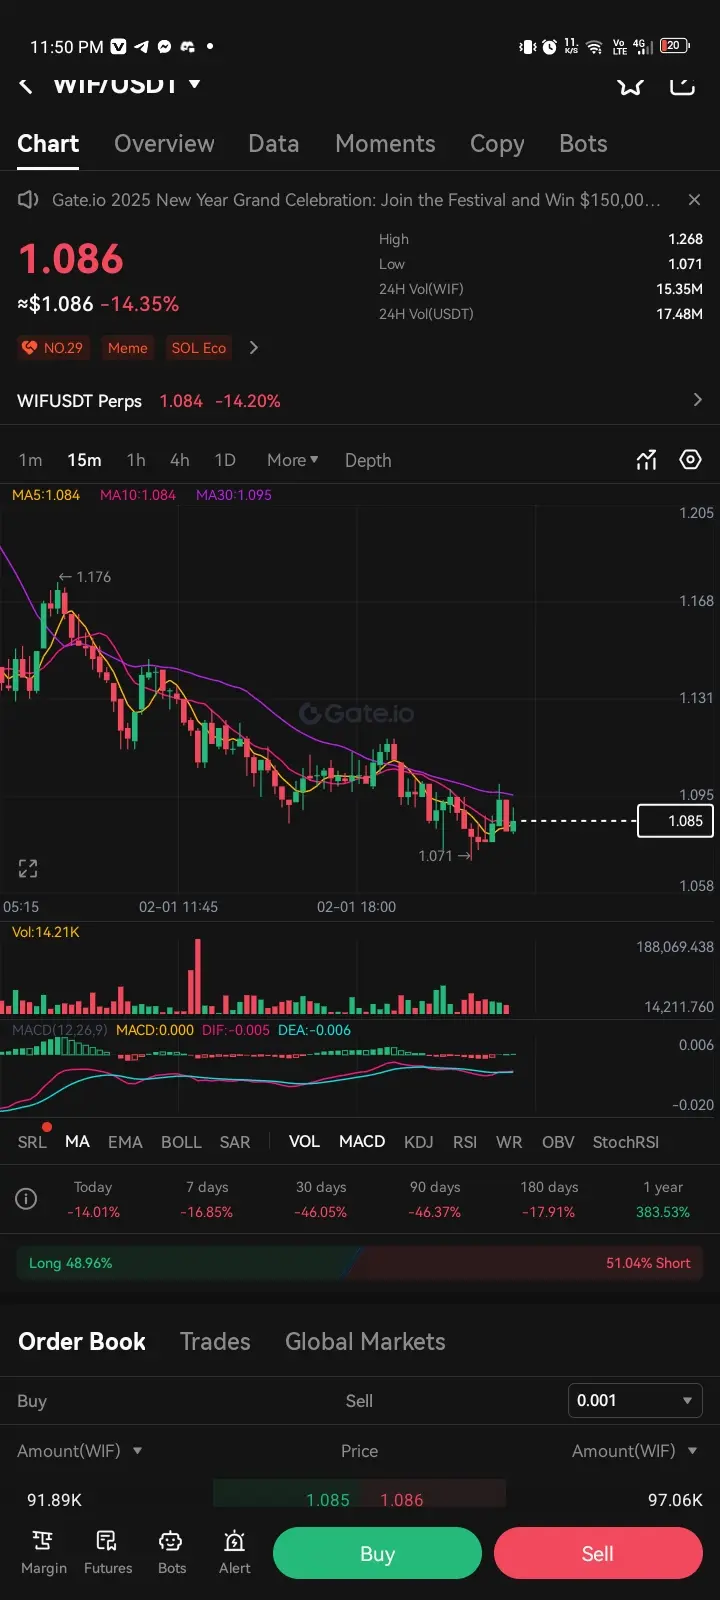Open Futures icon in bottom bar

[108, 1552]
